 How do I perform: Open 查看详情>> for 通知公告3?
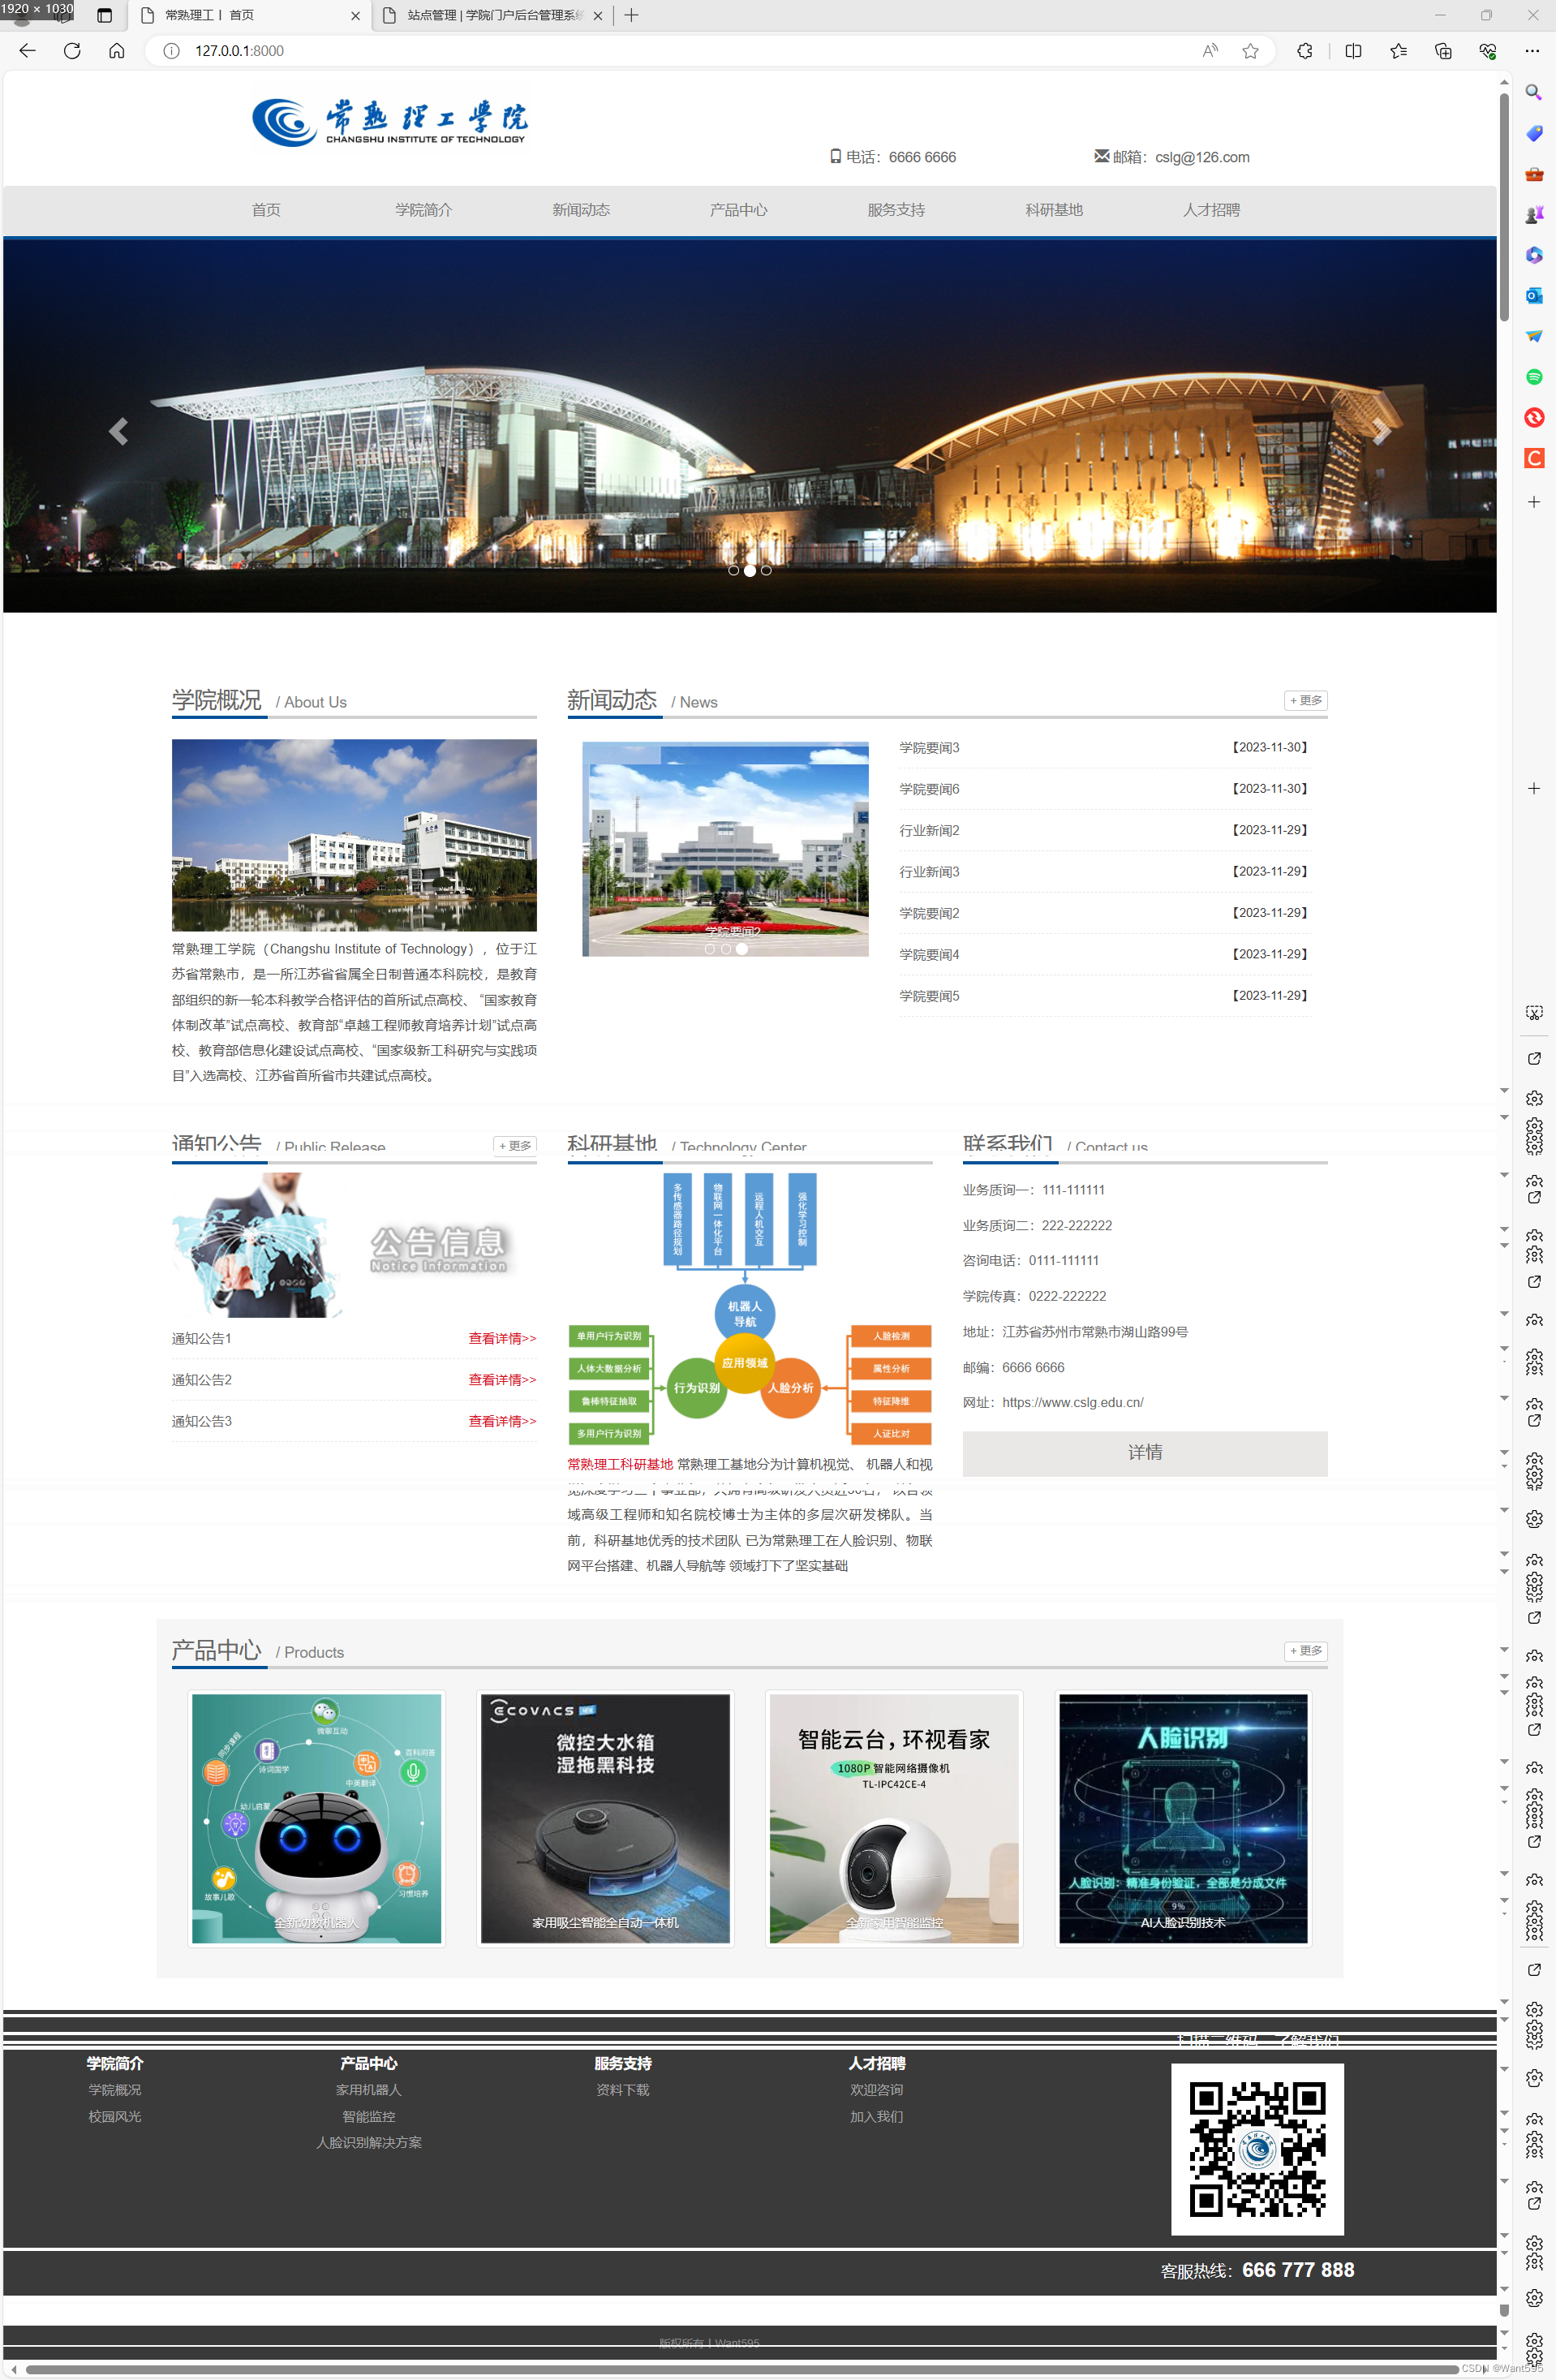click(x=502, y=1421)
